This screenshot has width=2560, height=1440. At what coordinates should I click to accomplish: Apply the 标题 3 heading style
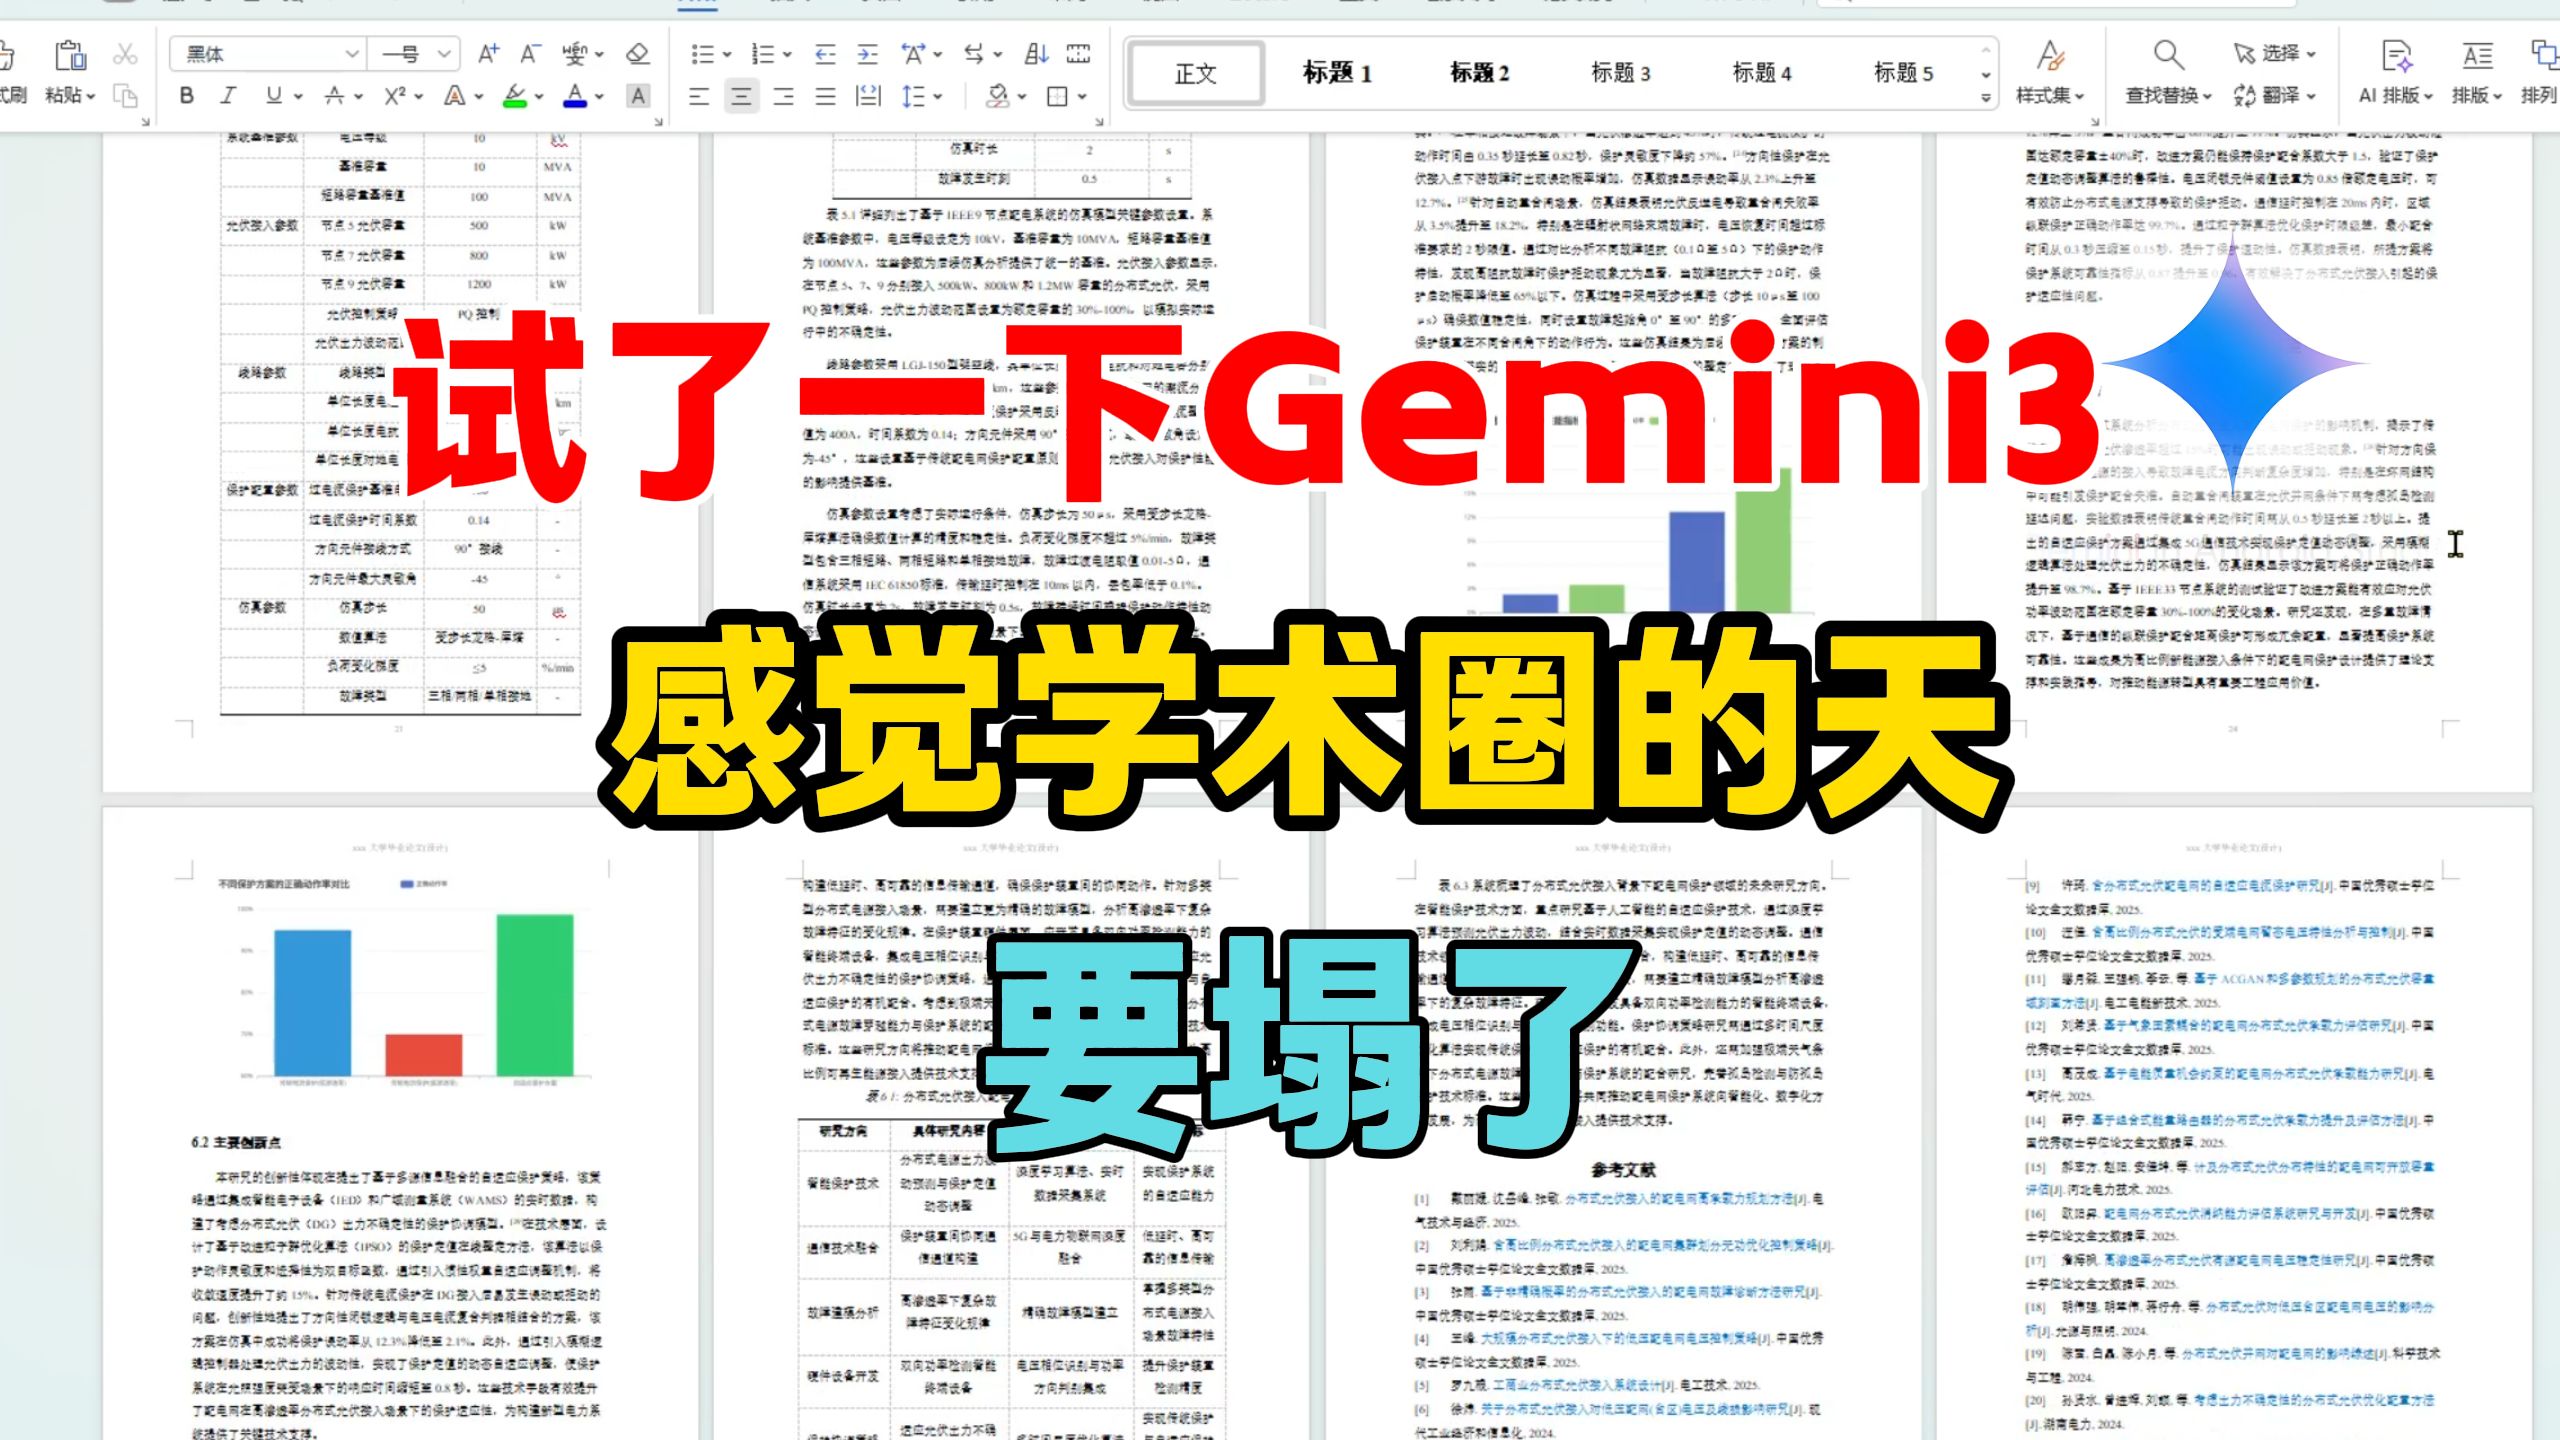[1620, 73]
